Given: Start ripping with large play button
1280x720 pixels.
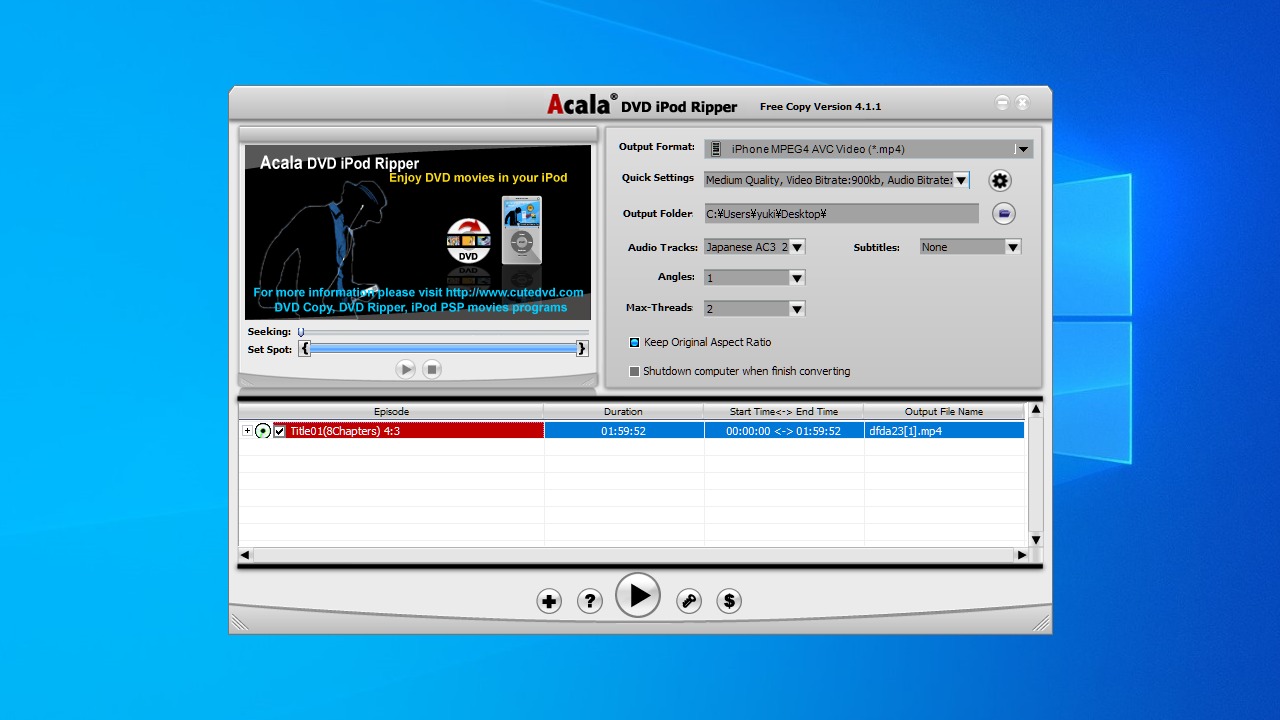Looking at the screenshot, I should click(x=638, y=596).
